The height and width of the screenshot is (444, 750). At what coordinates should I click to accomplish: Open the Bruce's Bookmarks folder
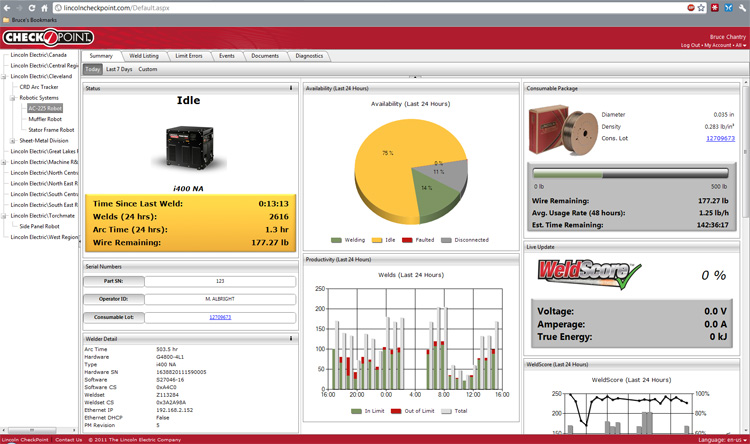click(x=31, y=19)
